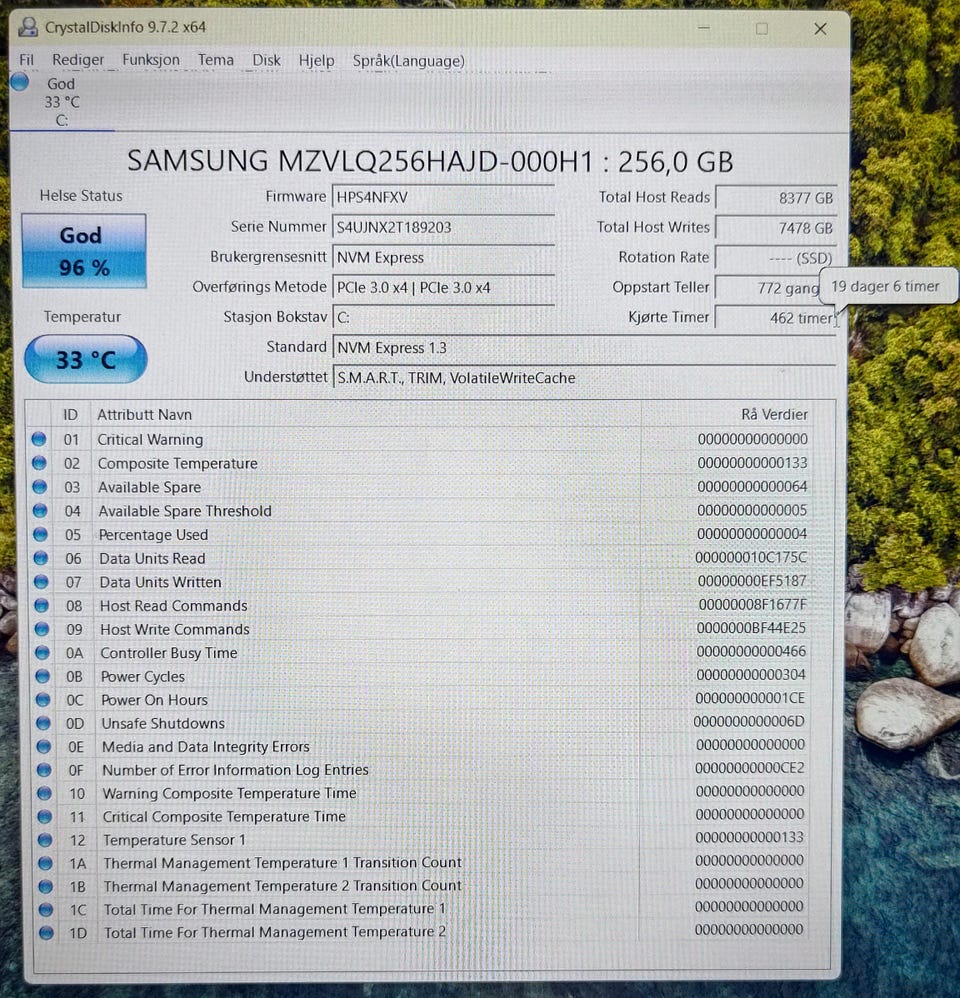
Task: Click status dot for Available Spare row
Action: click(x=39, y=486)
